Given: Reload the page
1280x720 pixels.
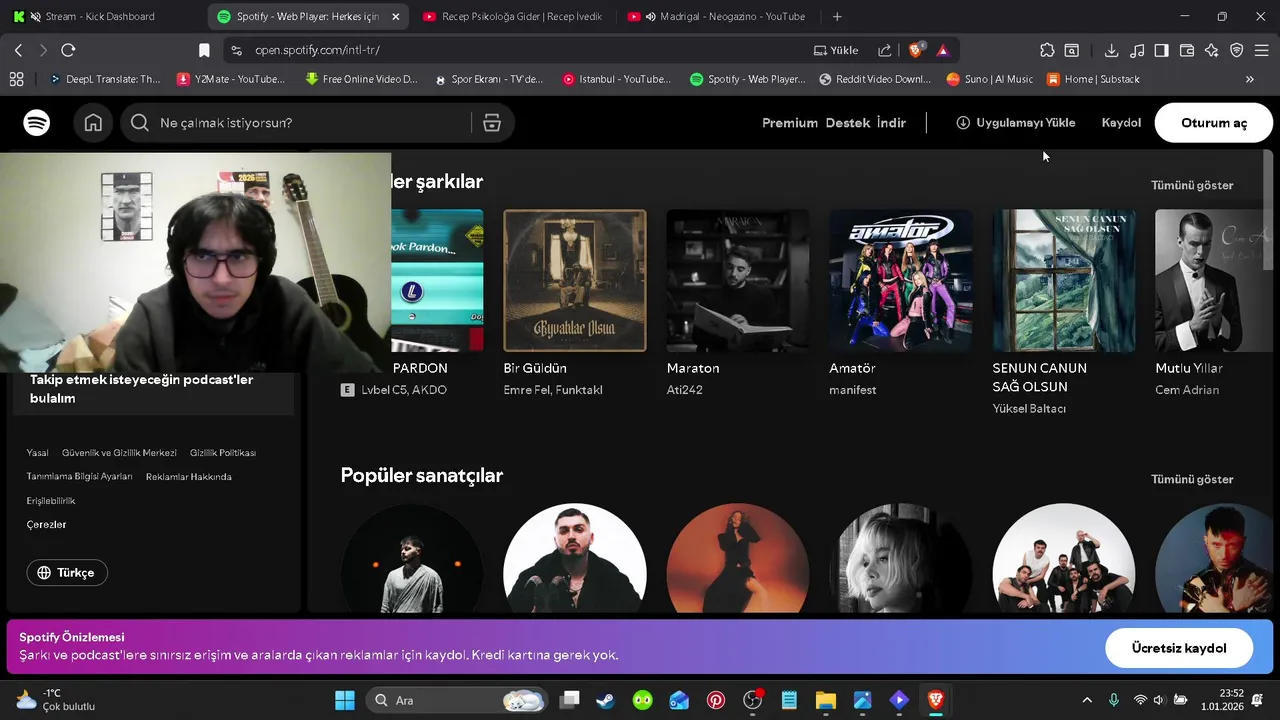Looking at the screenshot, I should (x=68, y=50).
